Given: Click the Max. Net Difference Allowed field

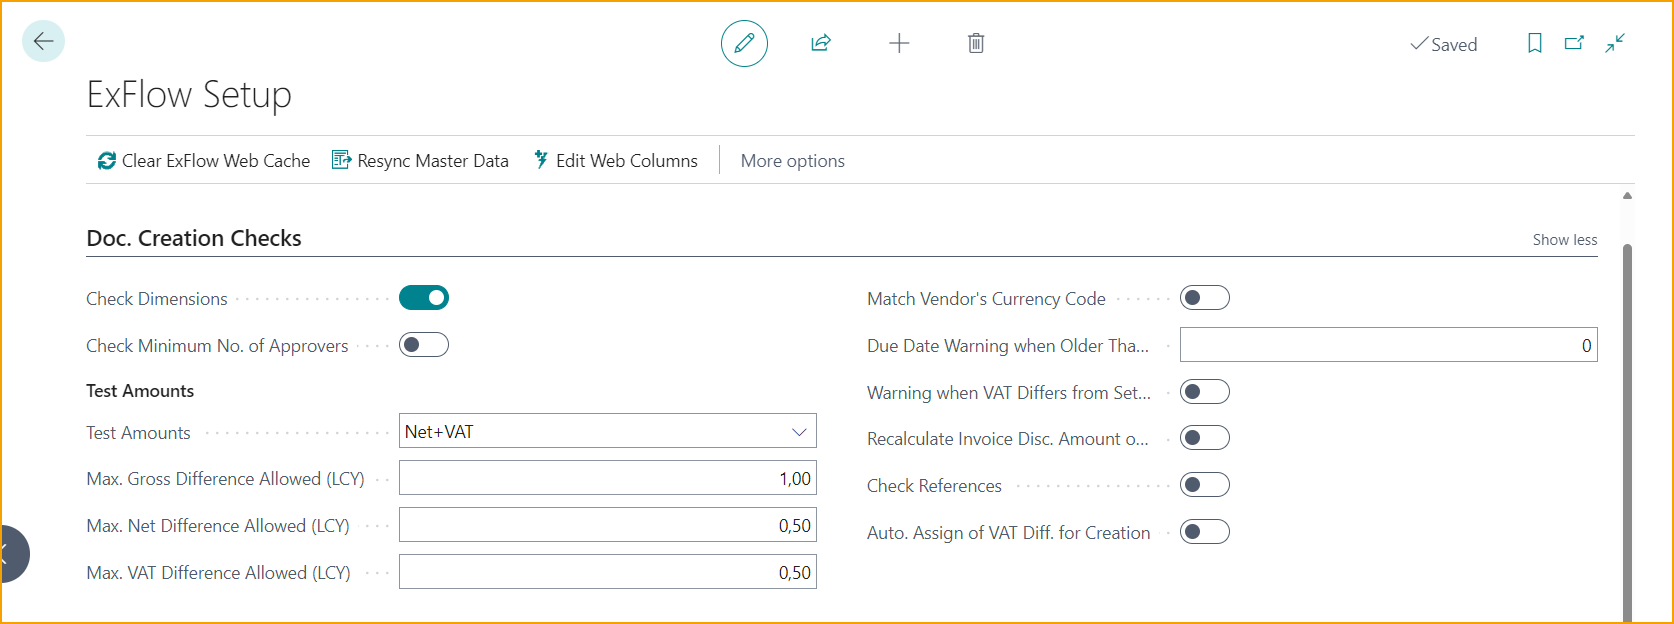Looking at the screenshot, I should click(608, 525).
